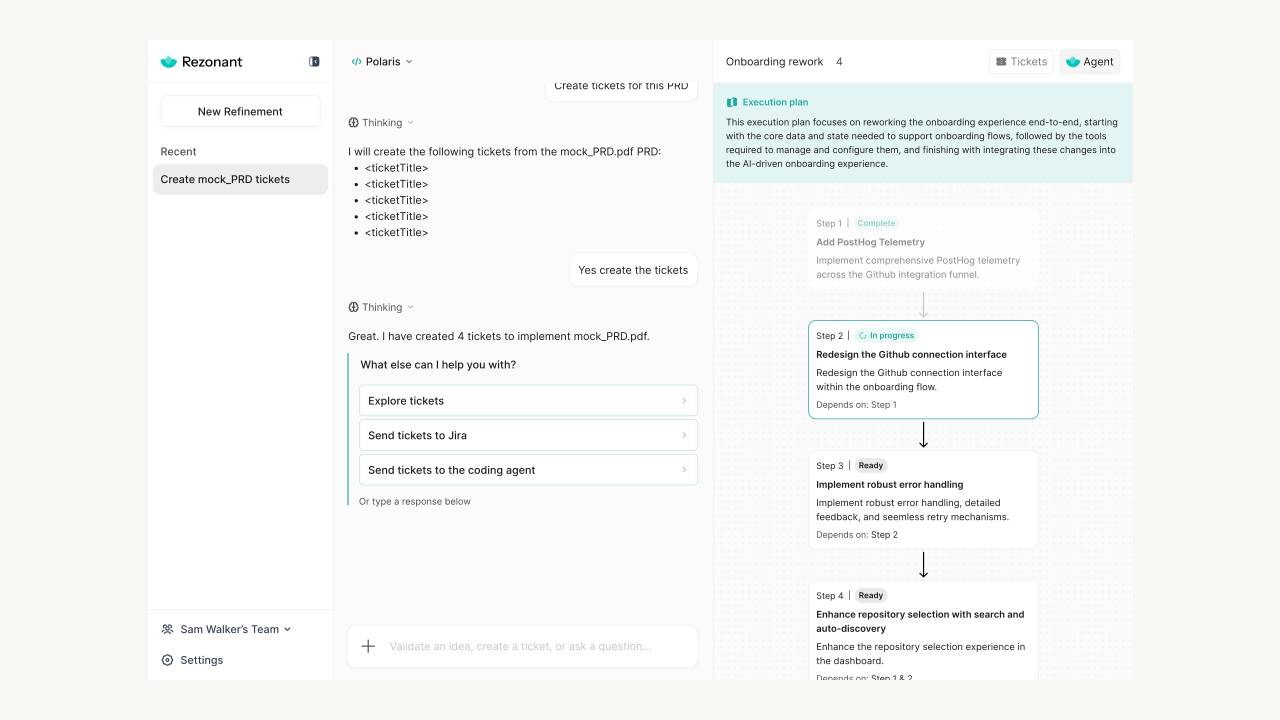
Task: Collapse sidebar with the panel toggle icon
Action: point(314,62)
